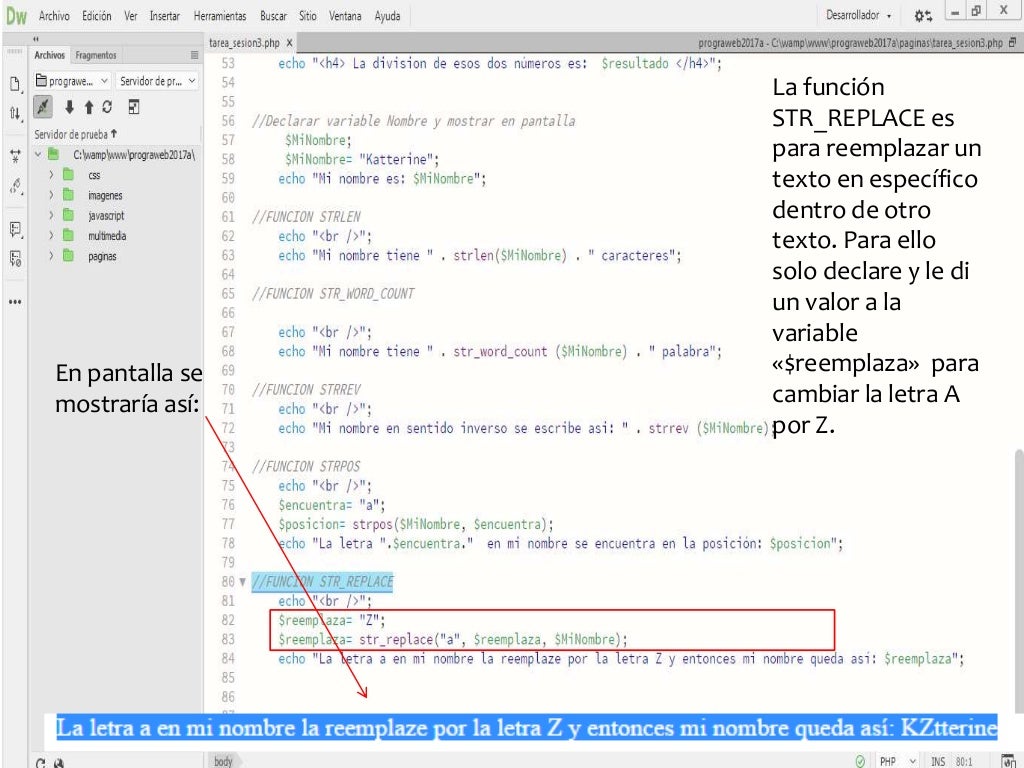Image resolution: width=1024 pixels, height=768 pixels.
Task: Click the refresh/synchronize icon in Files panel
Action: [107, 107]
